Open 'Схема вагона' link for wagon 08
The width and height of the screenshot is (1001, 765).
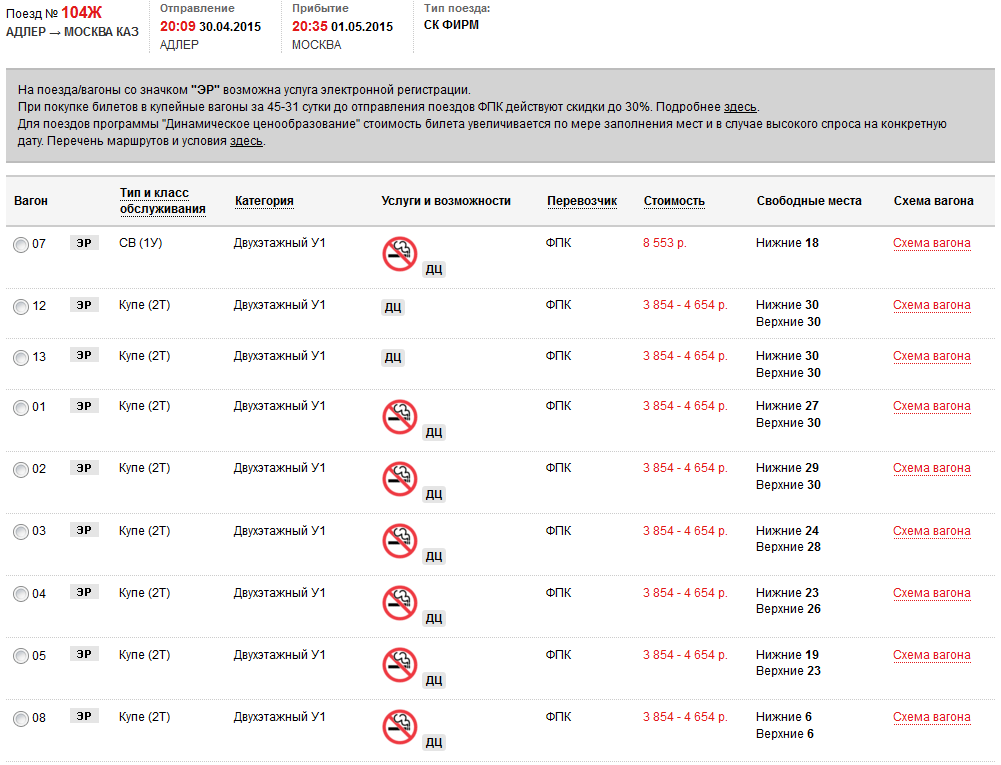[x=931, y=717]
